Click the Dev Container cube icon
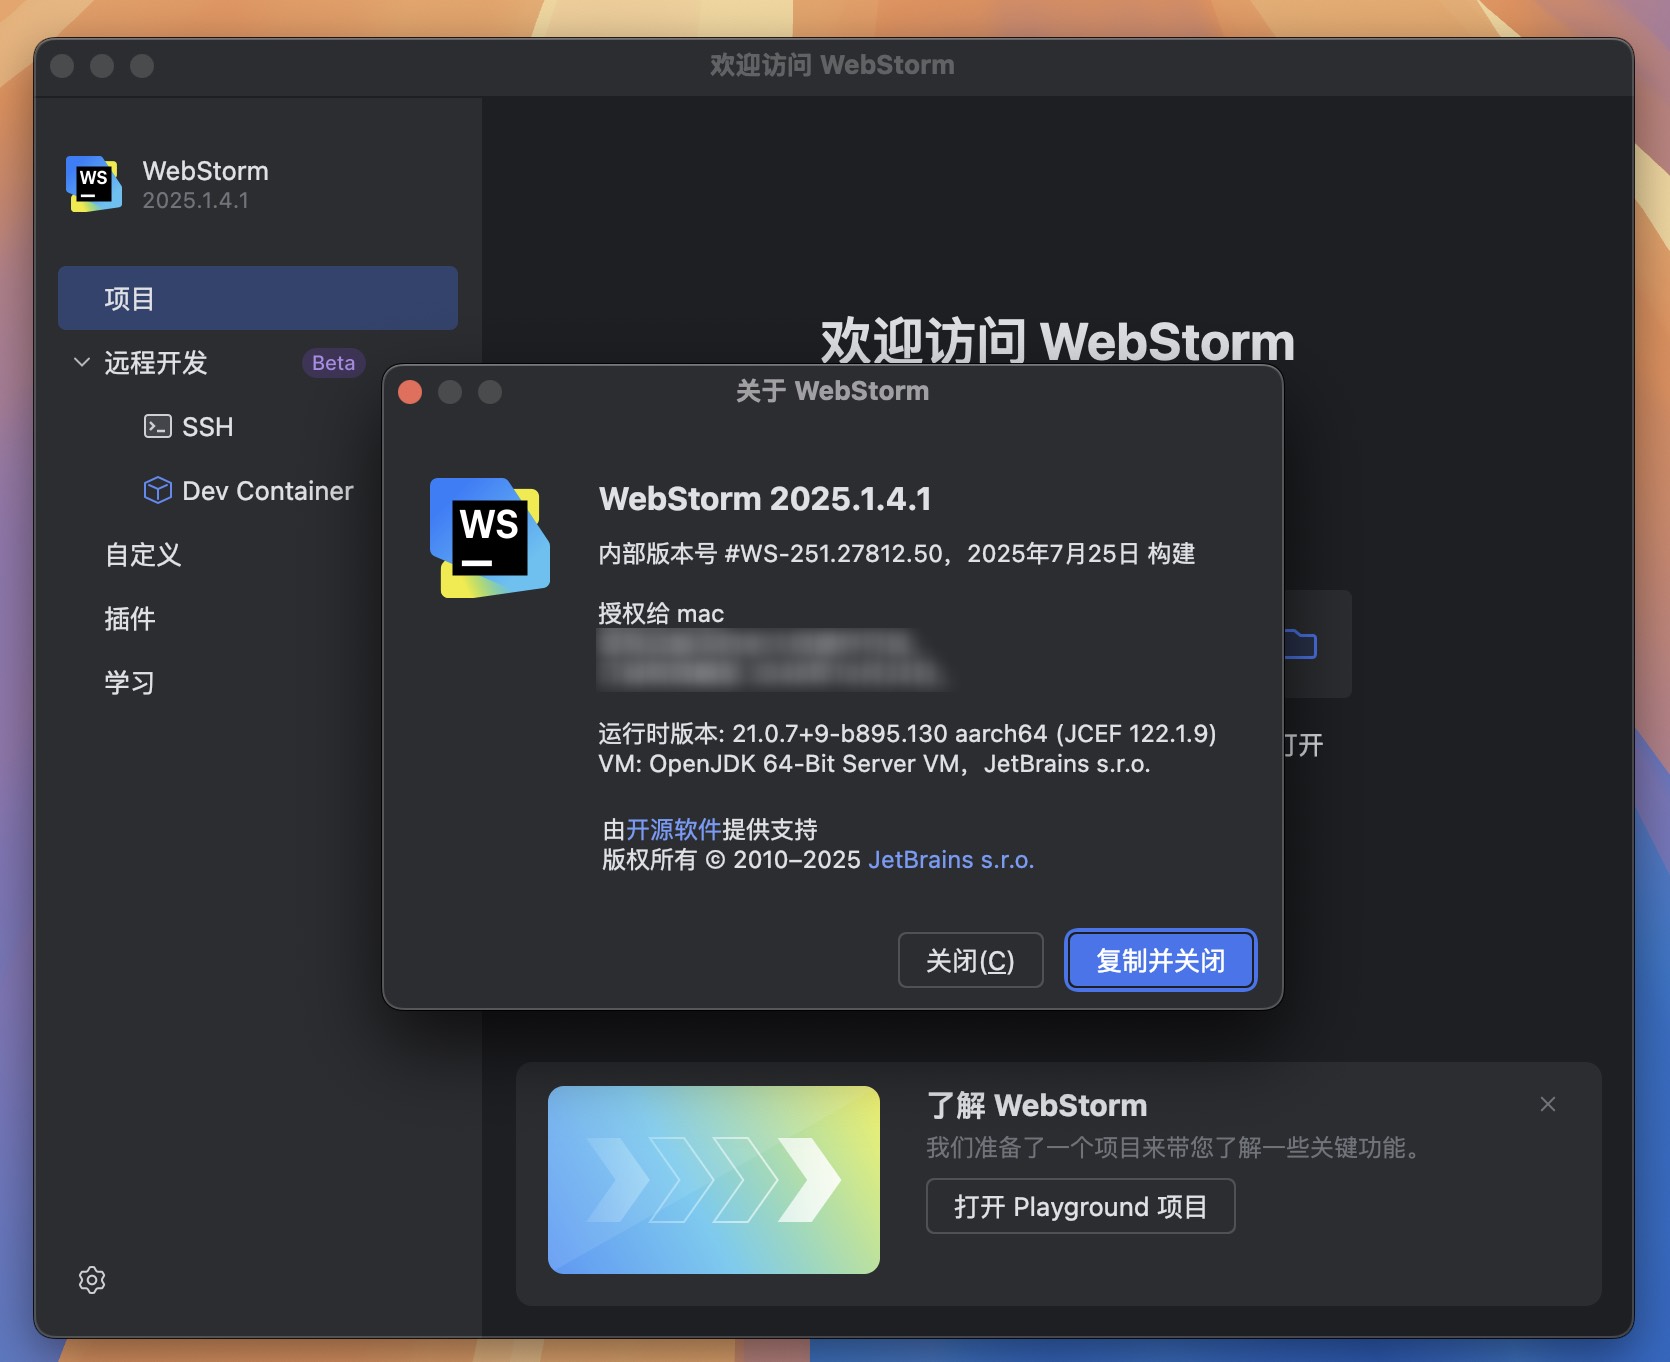The width and height of the screenshot is (1670, 1362). pyautogui.click(x=158, y=490)
